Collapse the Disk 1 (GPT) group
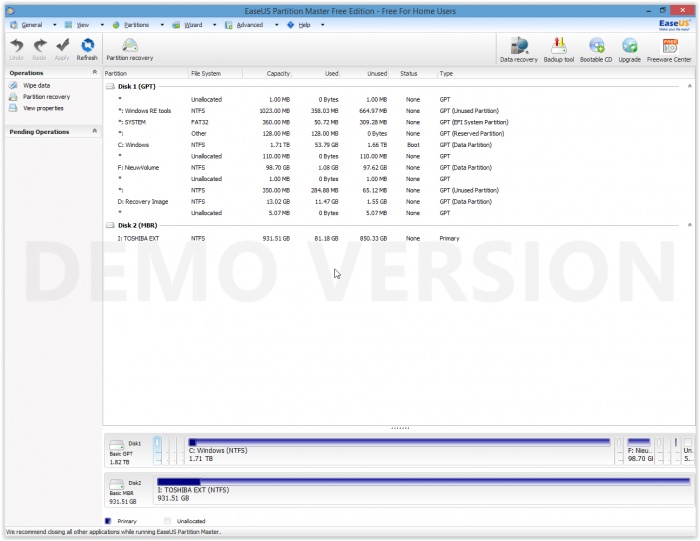This screenshot has width=700, height=541. click(x=690, y=86)
